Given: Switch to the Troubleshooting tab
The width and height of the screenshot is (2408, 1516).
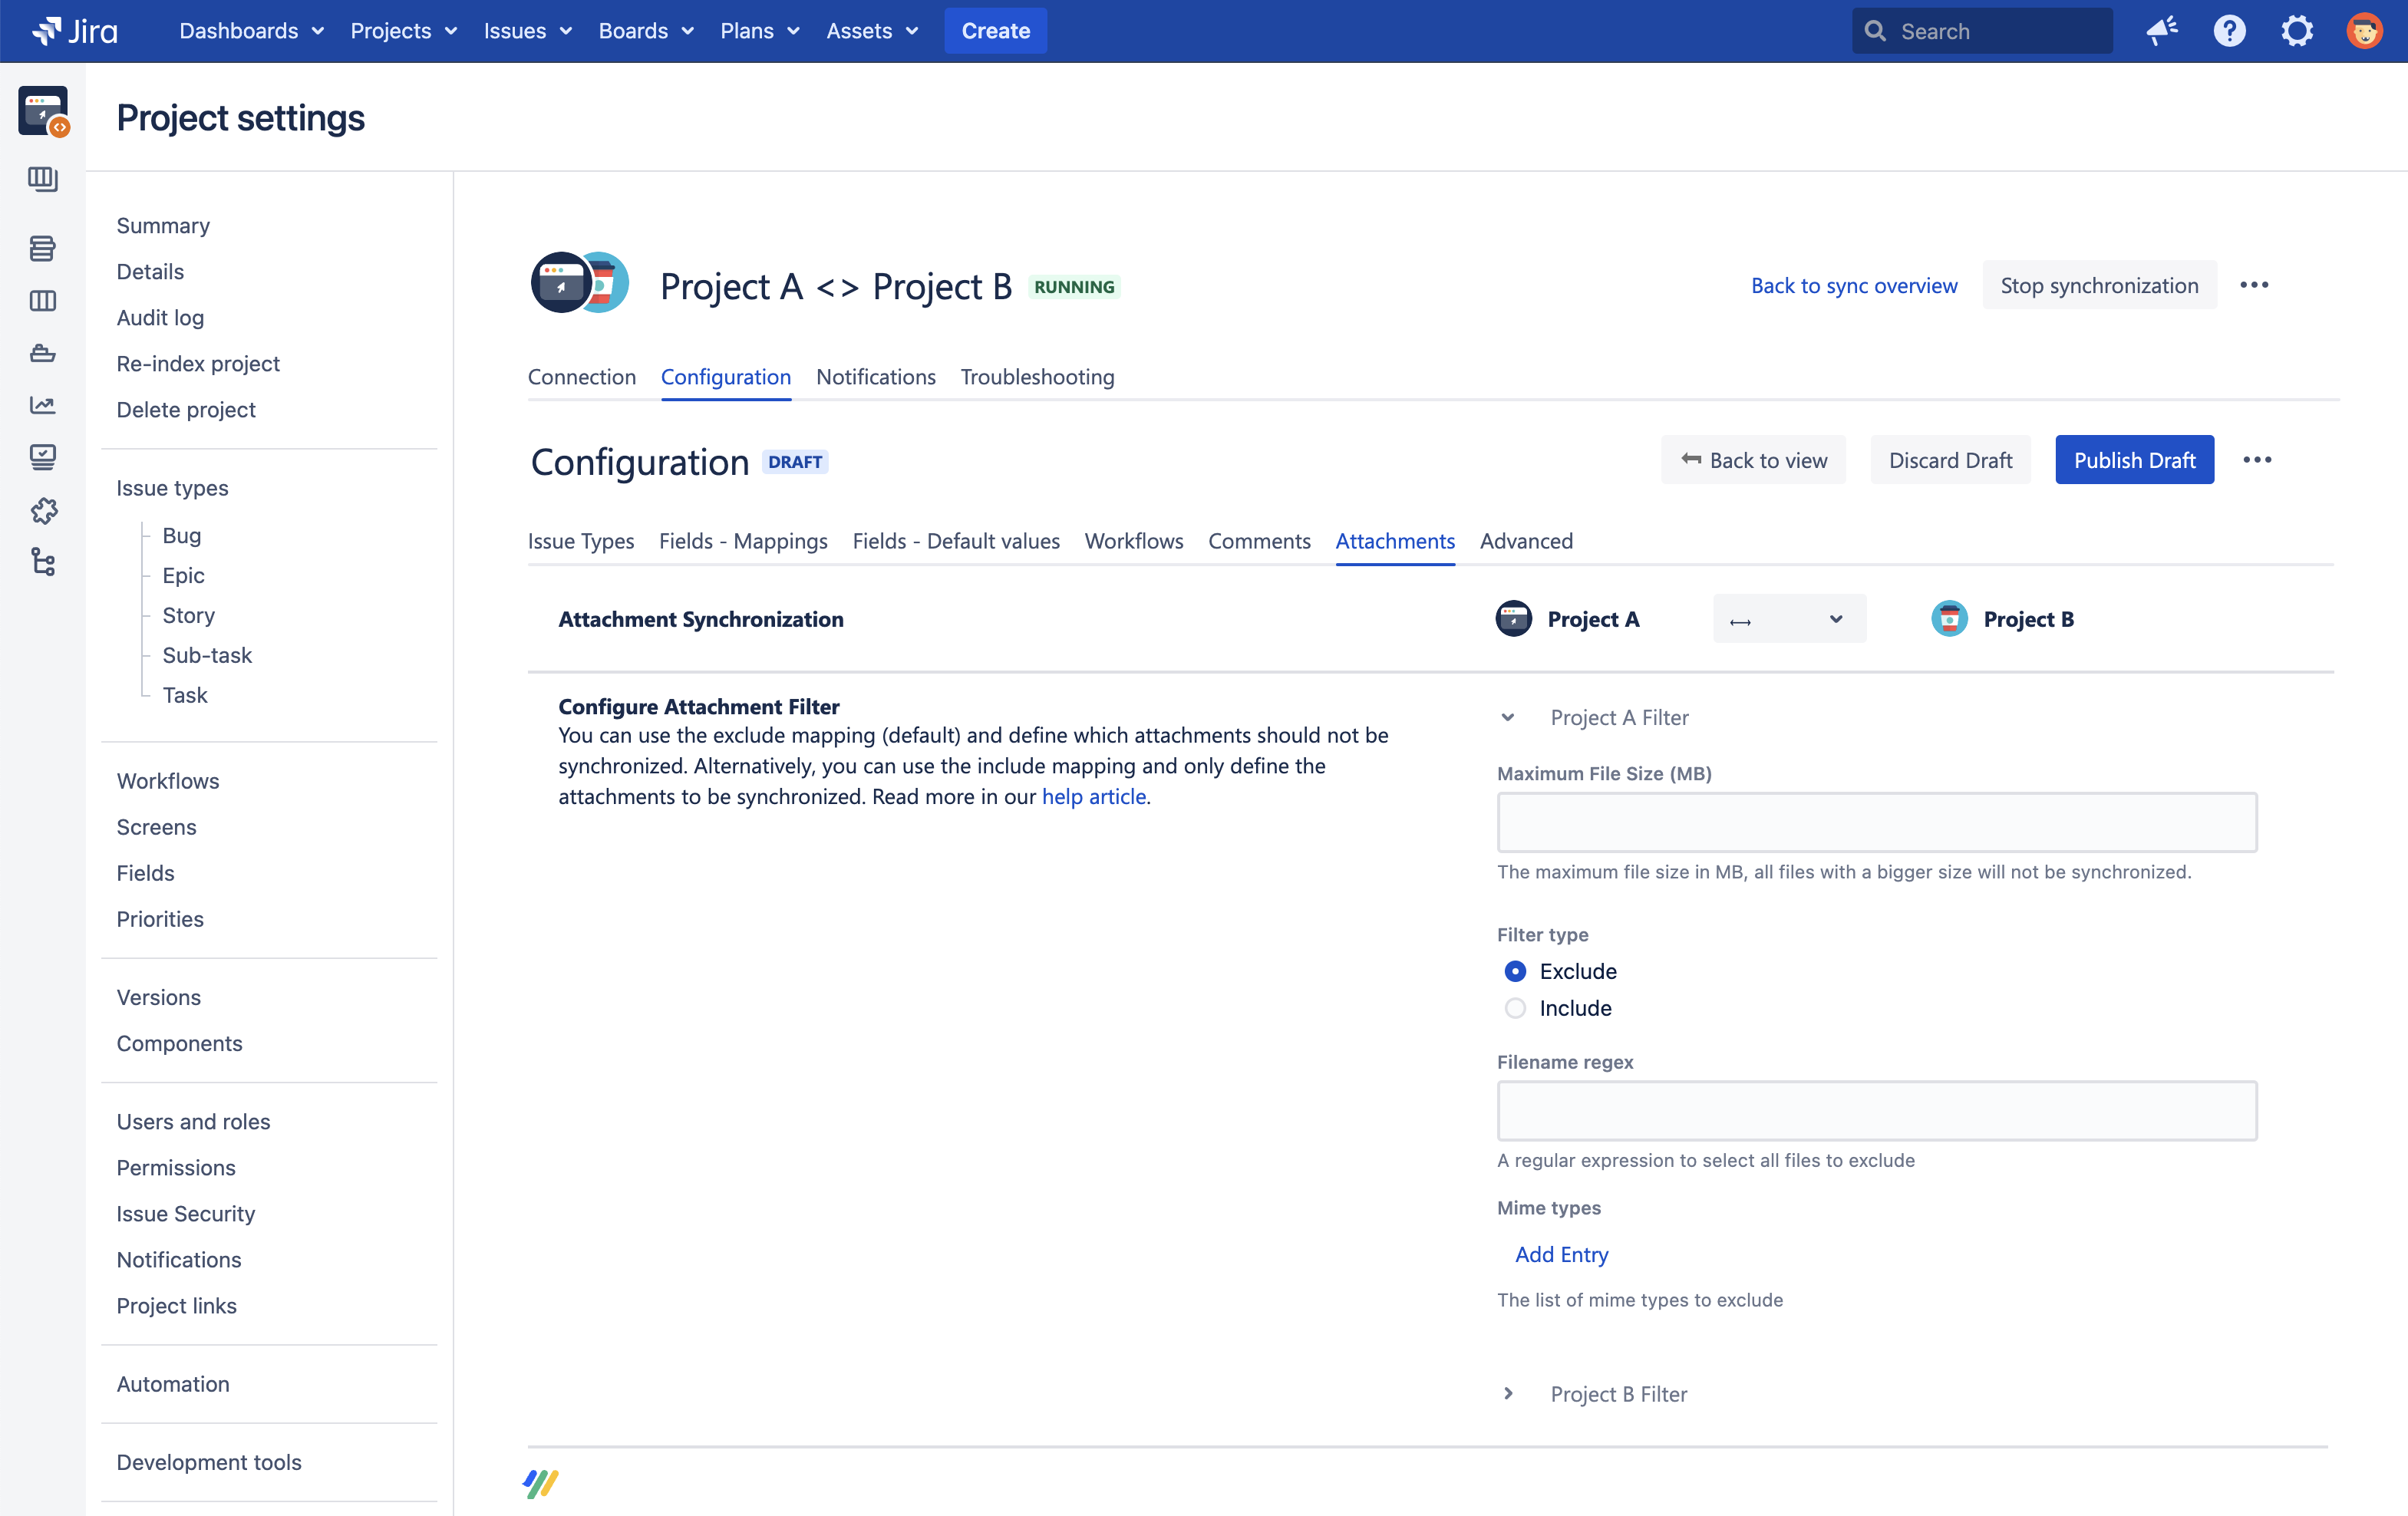Looking at the screenshot, I should (1037, 377).
